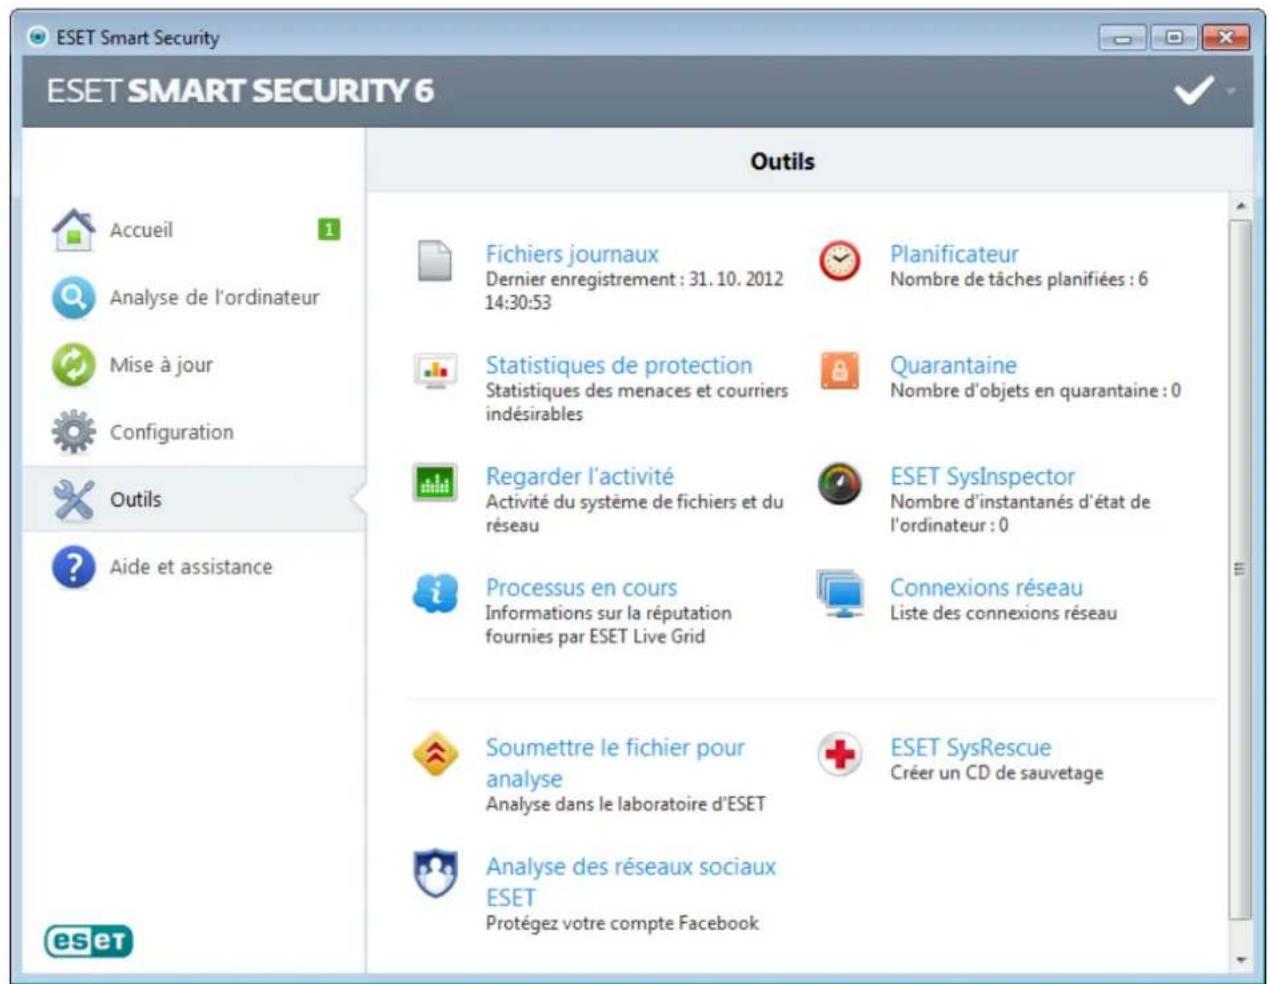
Task: Click the magnifier icon for Analyse de l'ordinateur
Action: point(73,298)
